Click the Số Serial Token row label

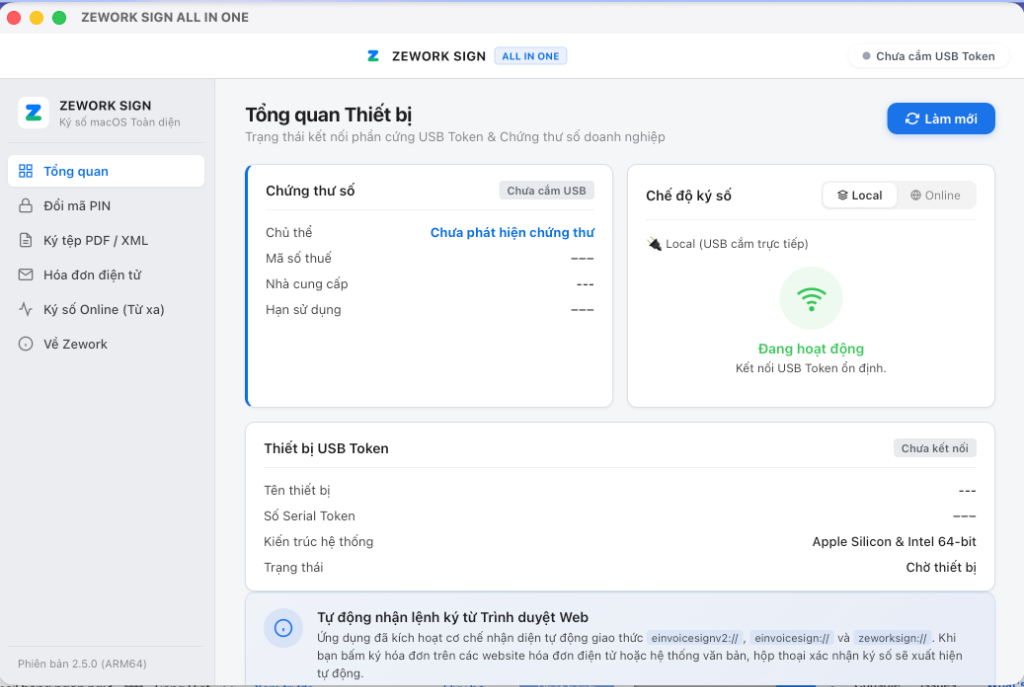tap(310, 516)
